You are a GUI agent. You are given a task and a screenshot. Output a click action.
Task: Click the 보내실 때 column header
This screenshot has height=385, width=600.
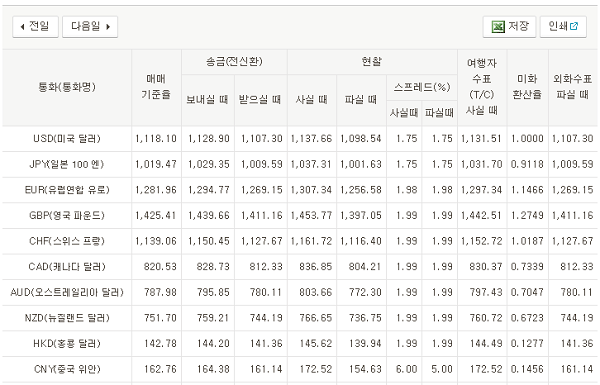207,100
